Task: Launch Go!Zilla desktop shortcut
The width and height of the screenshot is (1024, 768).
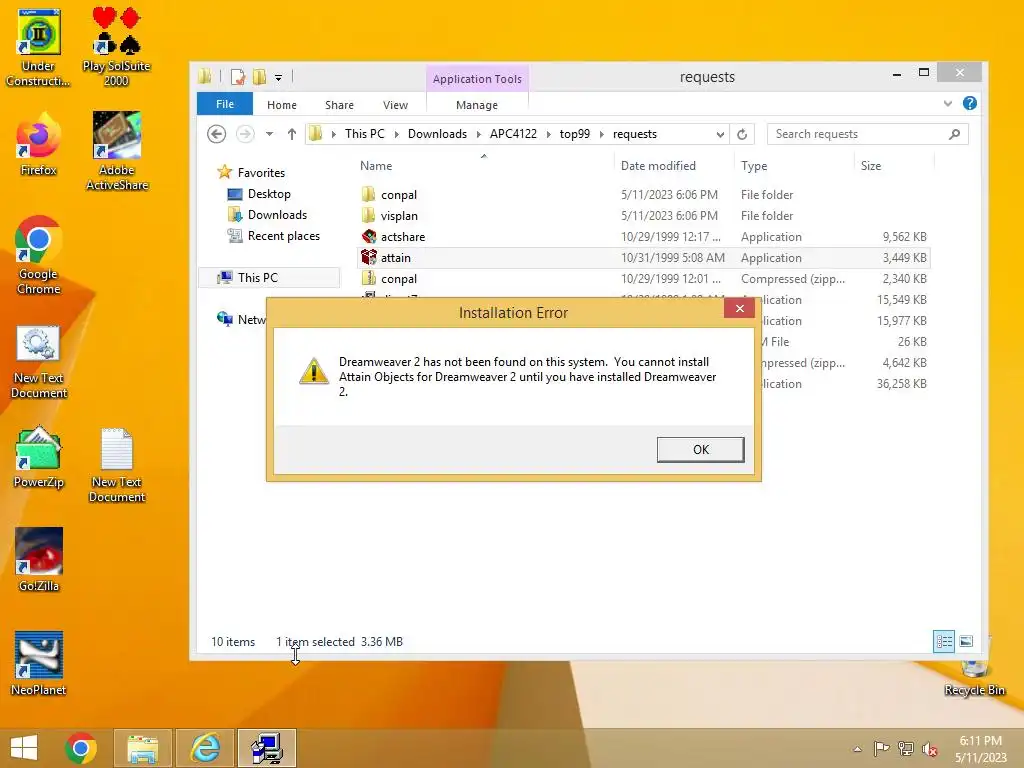Action: tap(39, 560)
